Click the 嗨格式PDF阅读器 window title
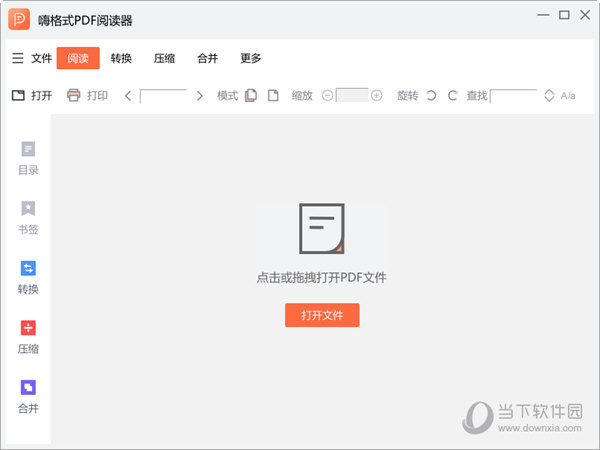Viewport: 600px width, 450px height. 85,20
